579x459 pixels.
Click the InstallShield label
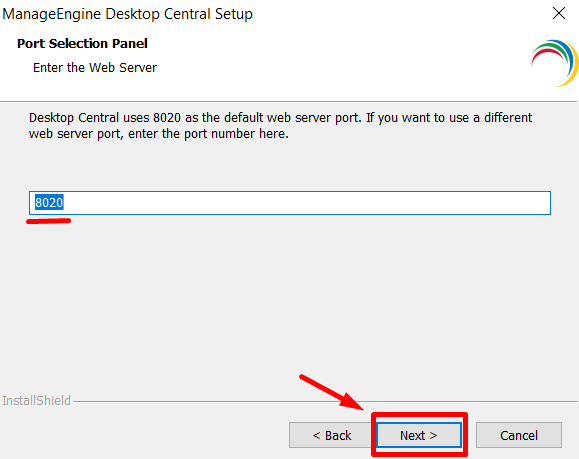(x=37, y=400)
